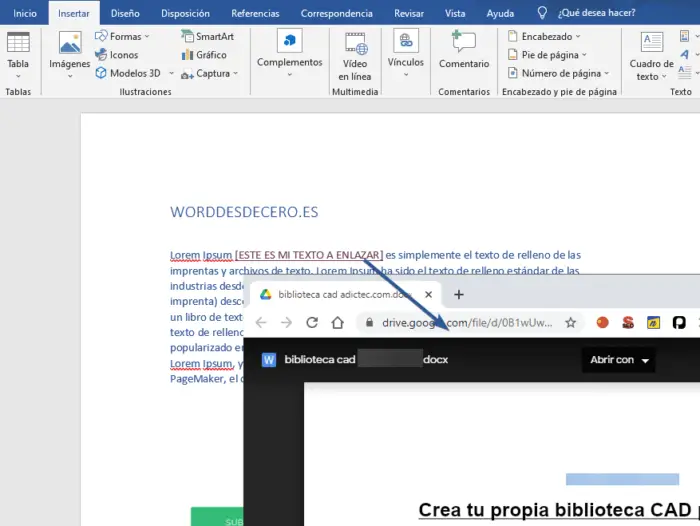Click the browser home button

click(338, 322)
